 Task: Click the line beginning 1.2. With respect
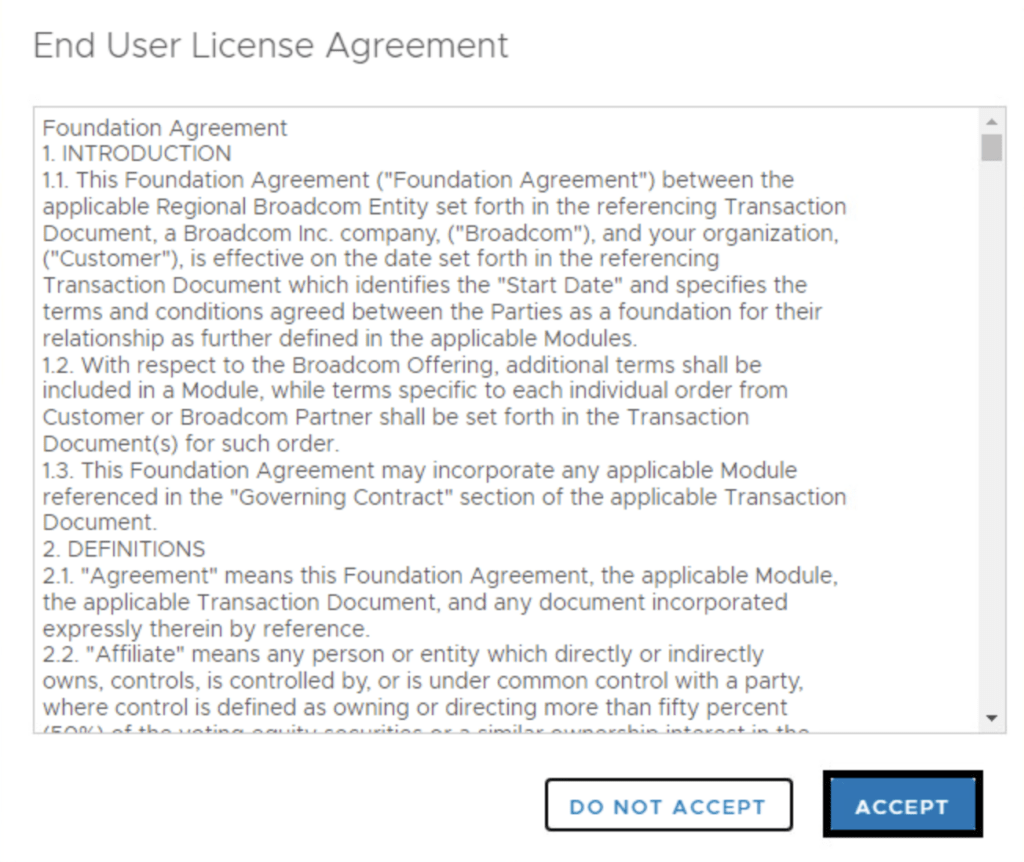(400, 365)
